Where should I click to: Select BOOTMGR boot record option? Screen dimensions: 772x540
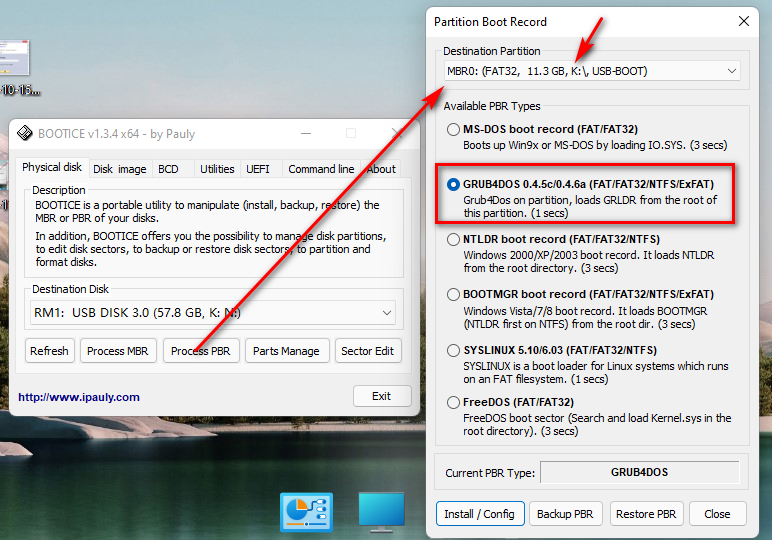(x=453, y=295)
